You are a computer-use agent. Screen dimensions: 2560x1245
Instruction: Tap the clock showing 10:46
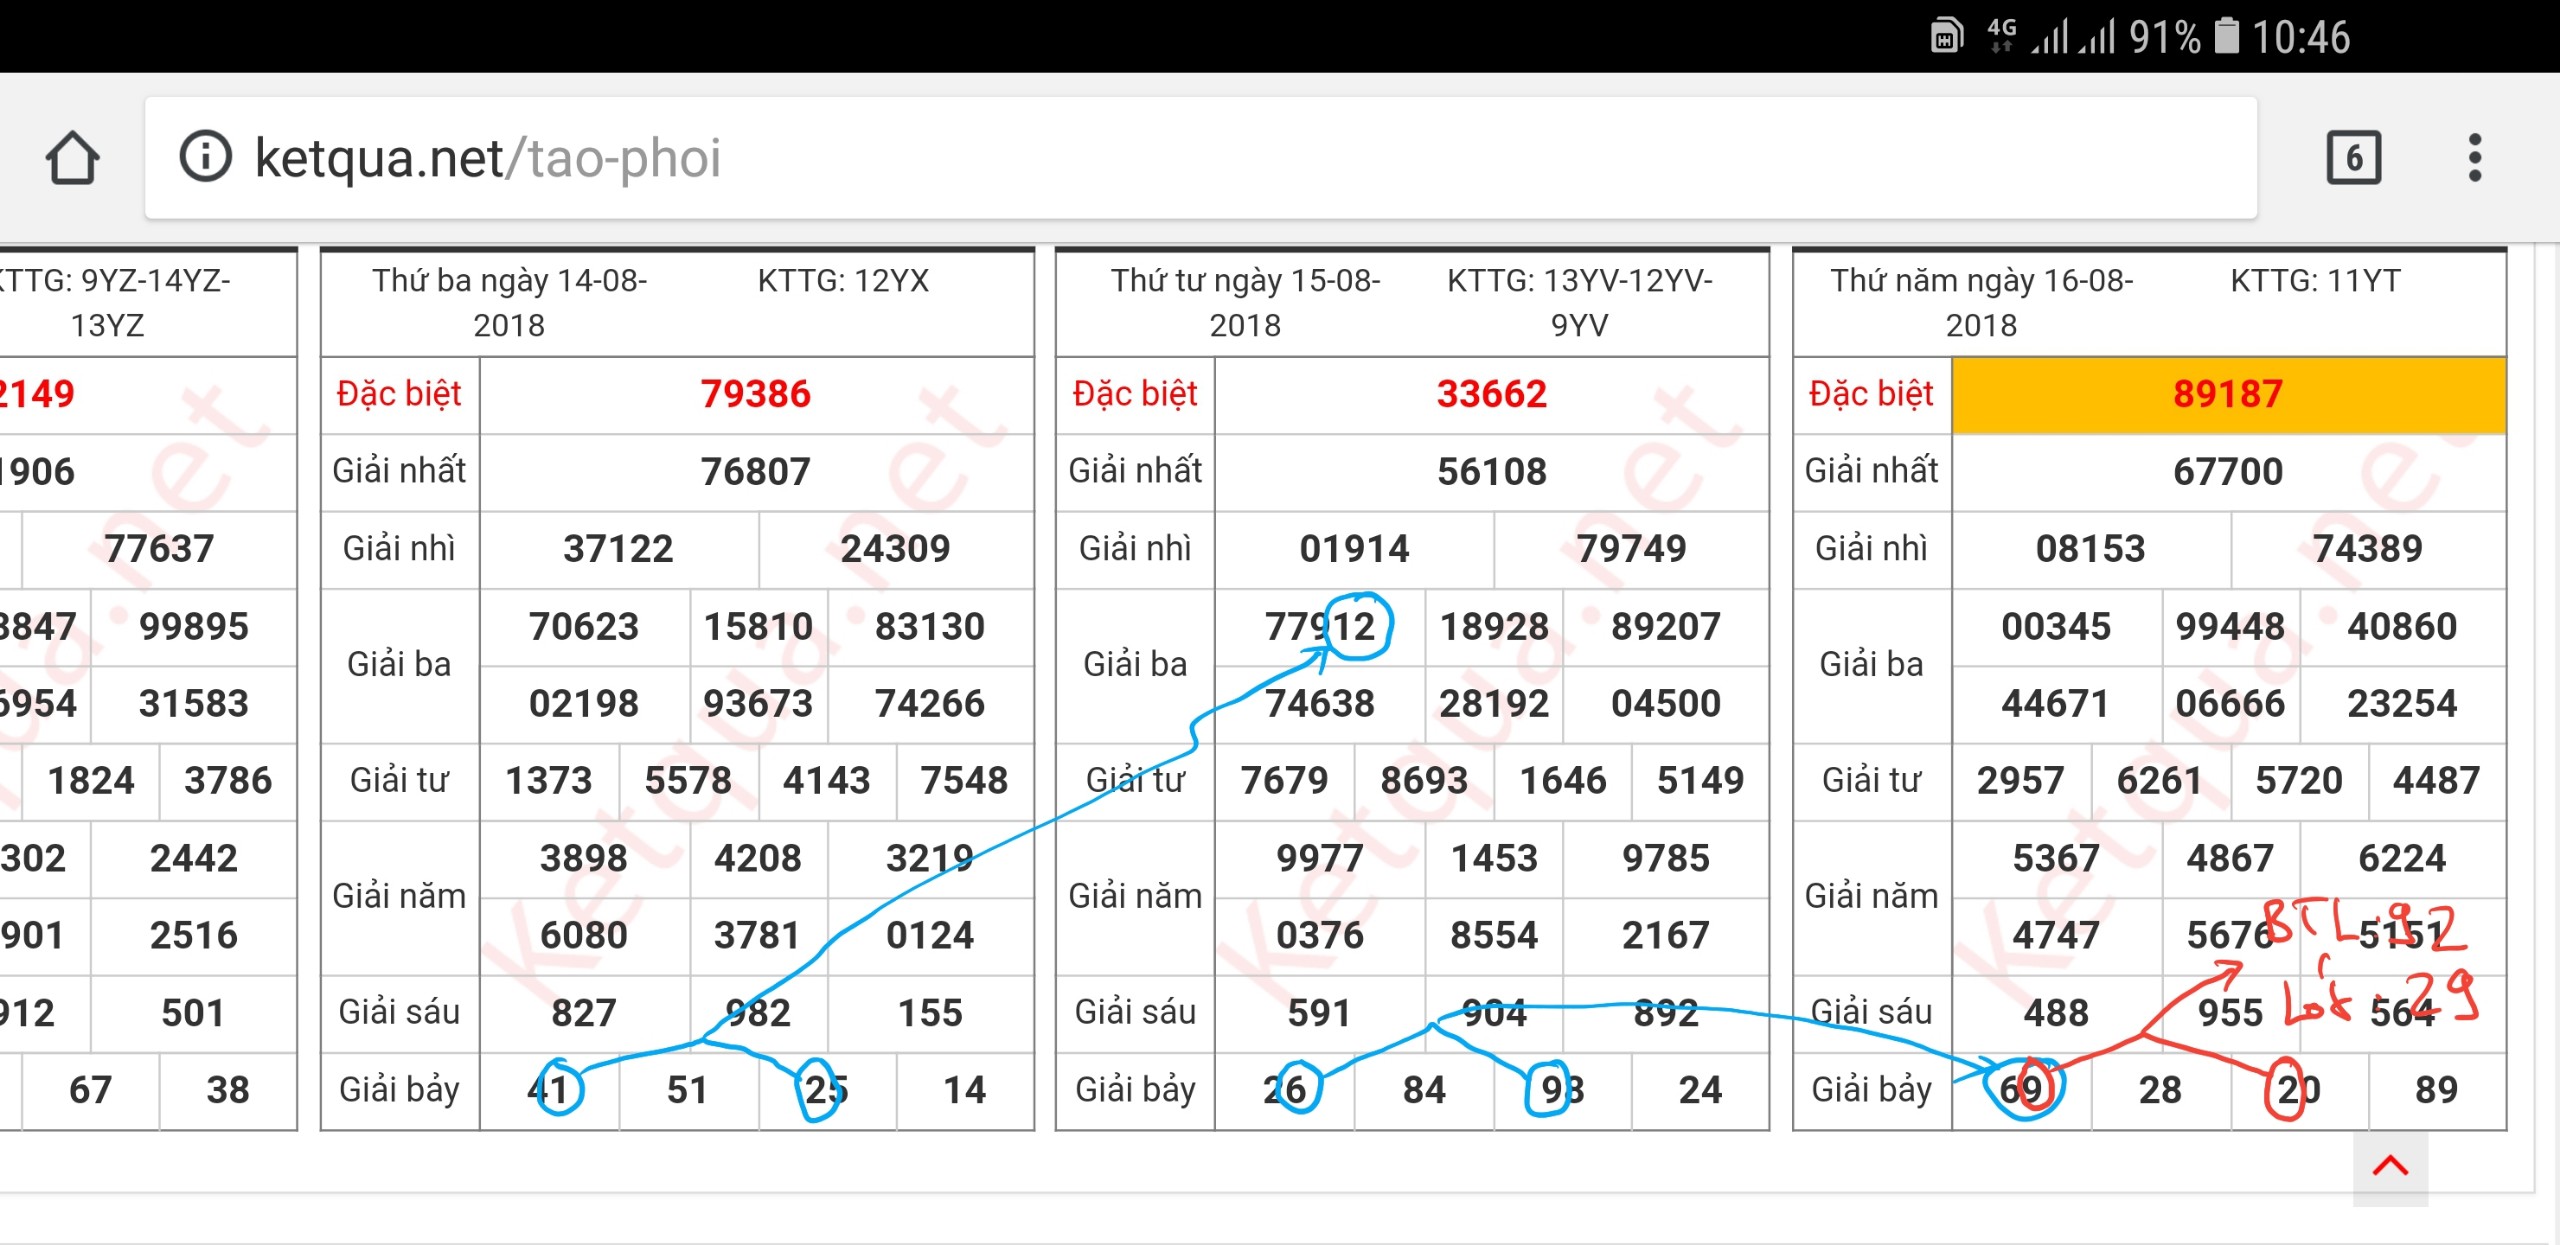[x=2300, y=37]
